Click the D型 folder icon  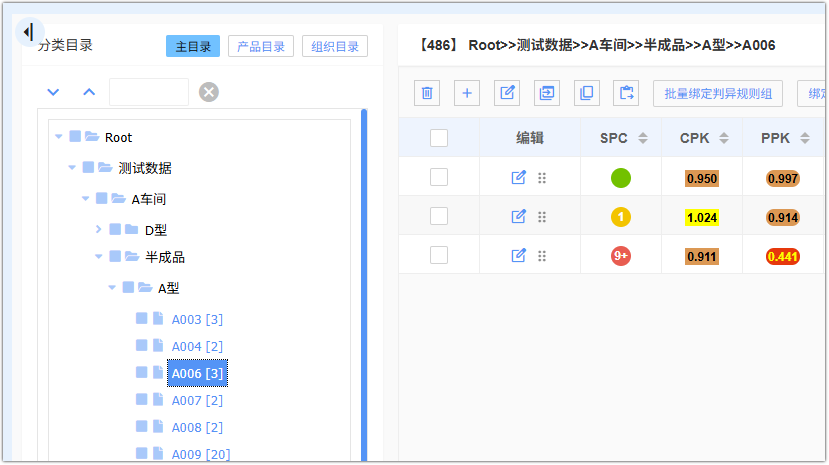(132, 229)
